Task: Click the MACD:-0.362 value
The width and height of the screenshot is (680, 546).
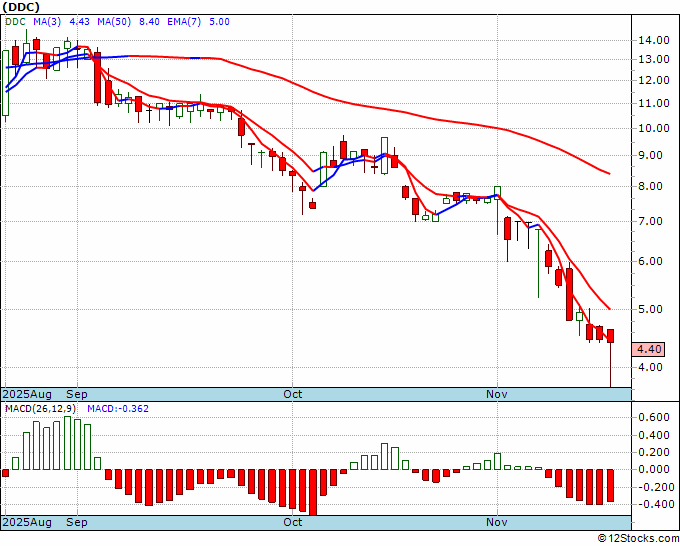Action: point(118,409)
